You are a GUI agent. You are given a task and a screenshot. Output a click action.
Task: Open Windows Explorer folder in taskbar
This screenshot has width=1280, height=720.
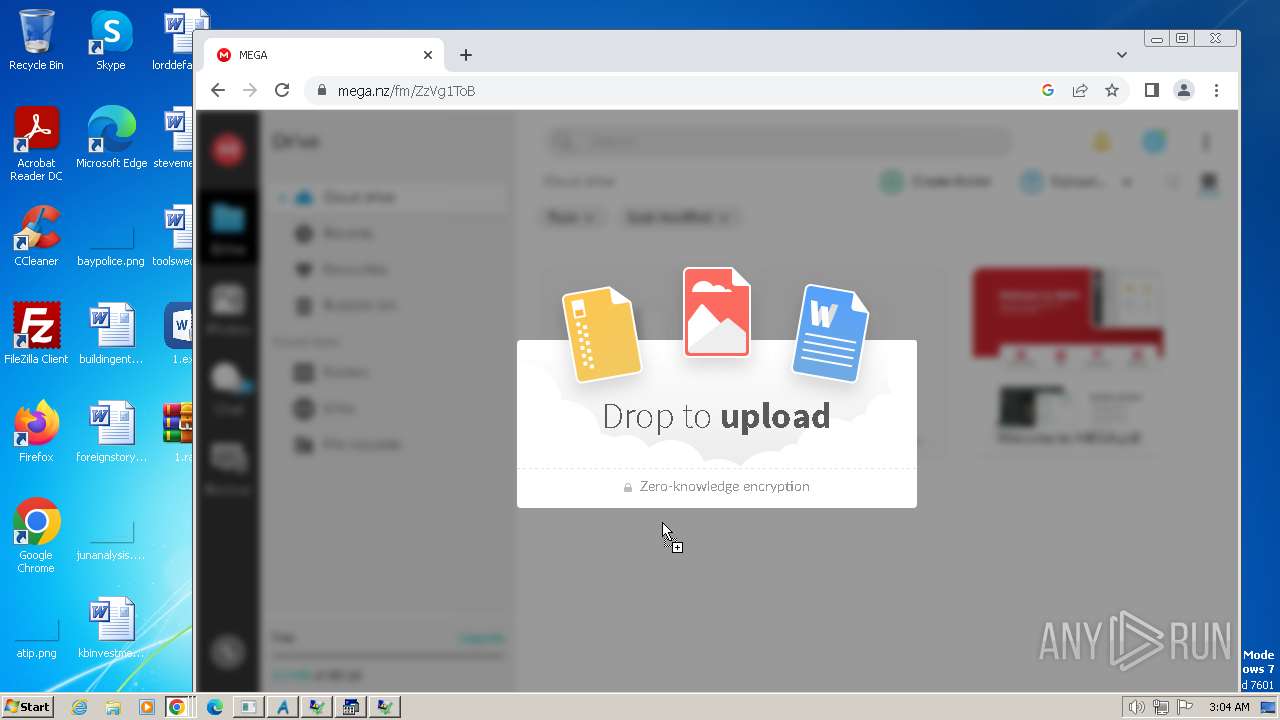click(113, 707)
